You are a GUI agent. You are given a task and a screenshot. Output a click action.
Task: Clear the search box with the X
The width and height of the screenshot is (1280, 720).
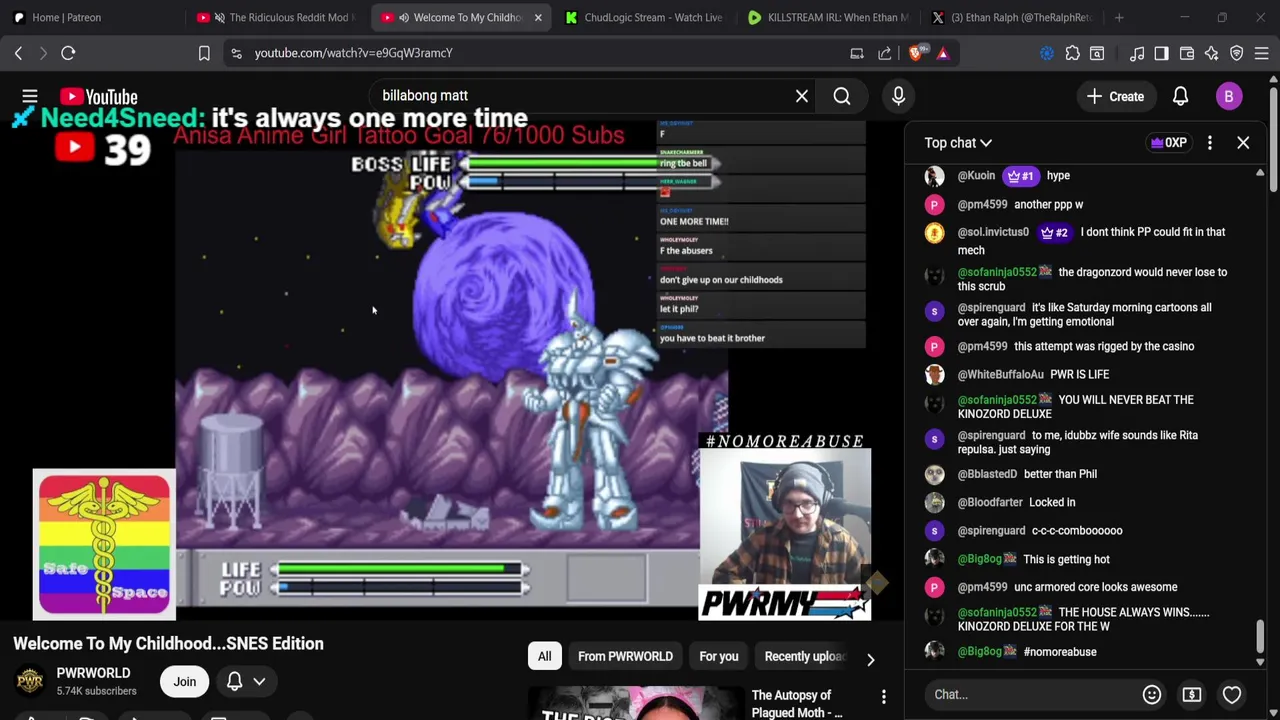(x=802, y=96)
